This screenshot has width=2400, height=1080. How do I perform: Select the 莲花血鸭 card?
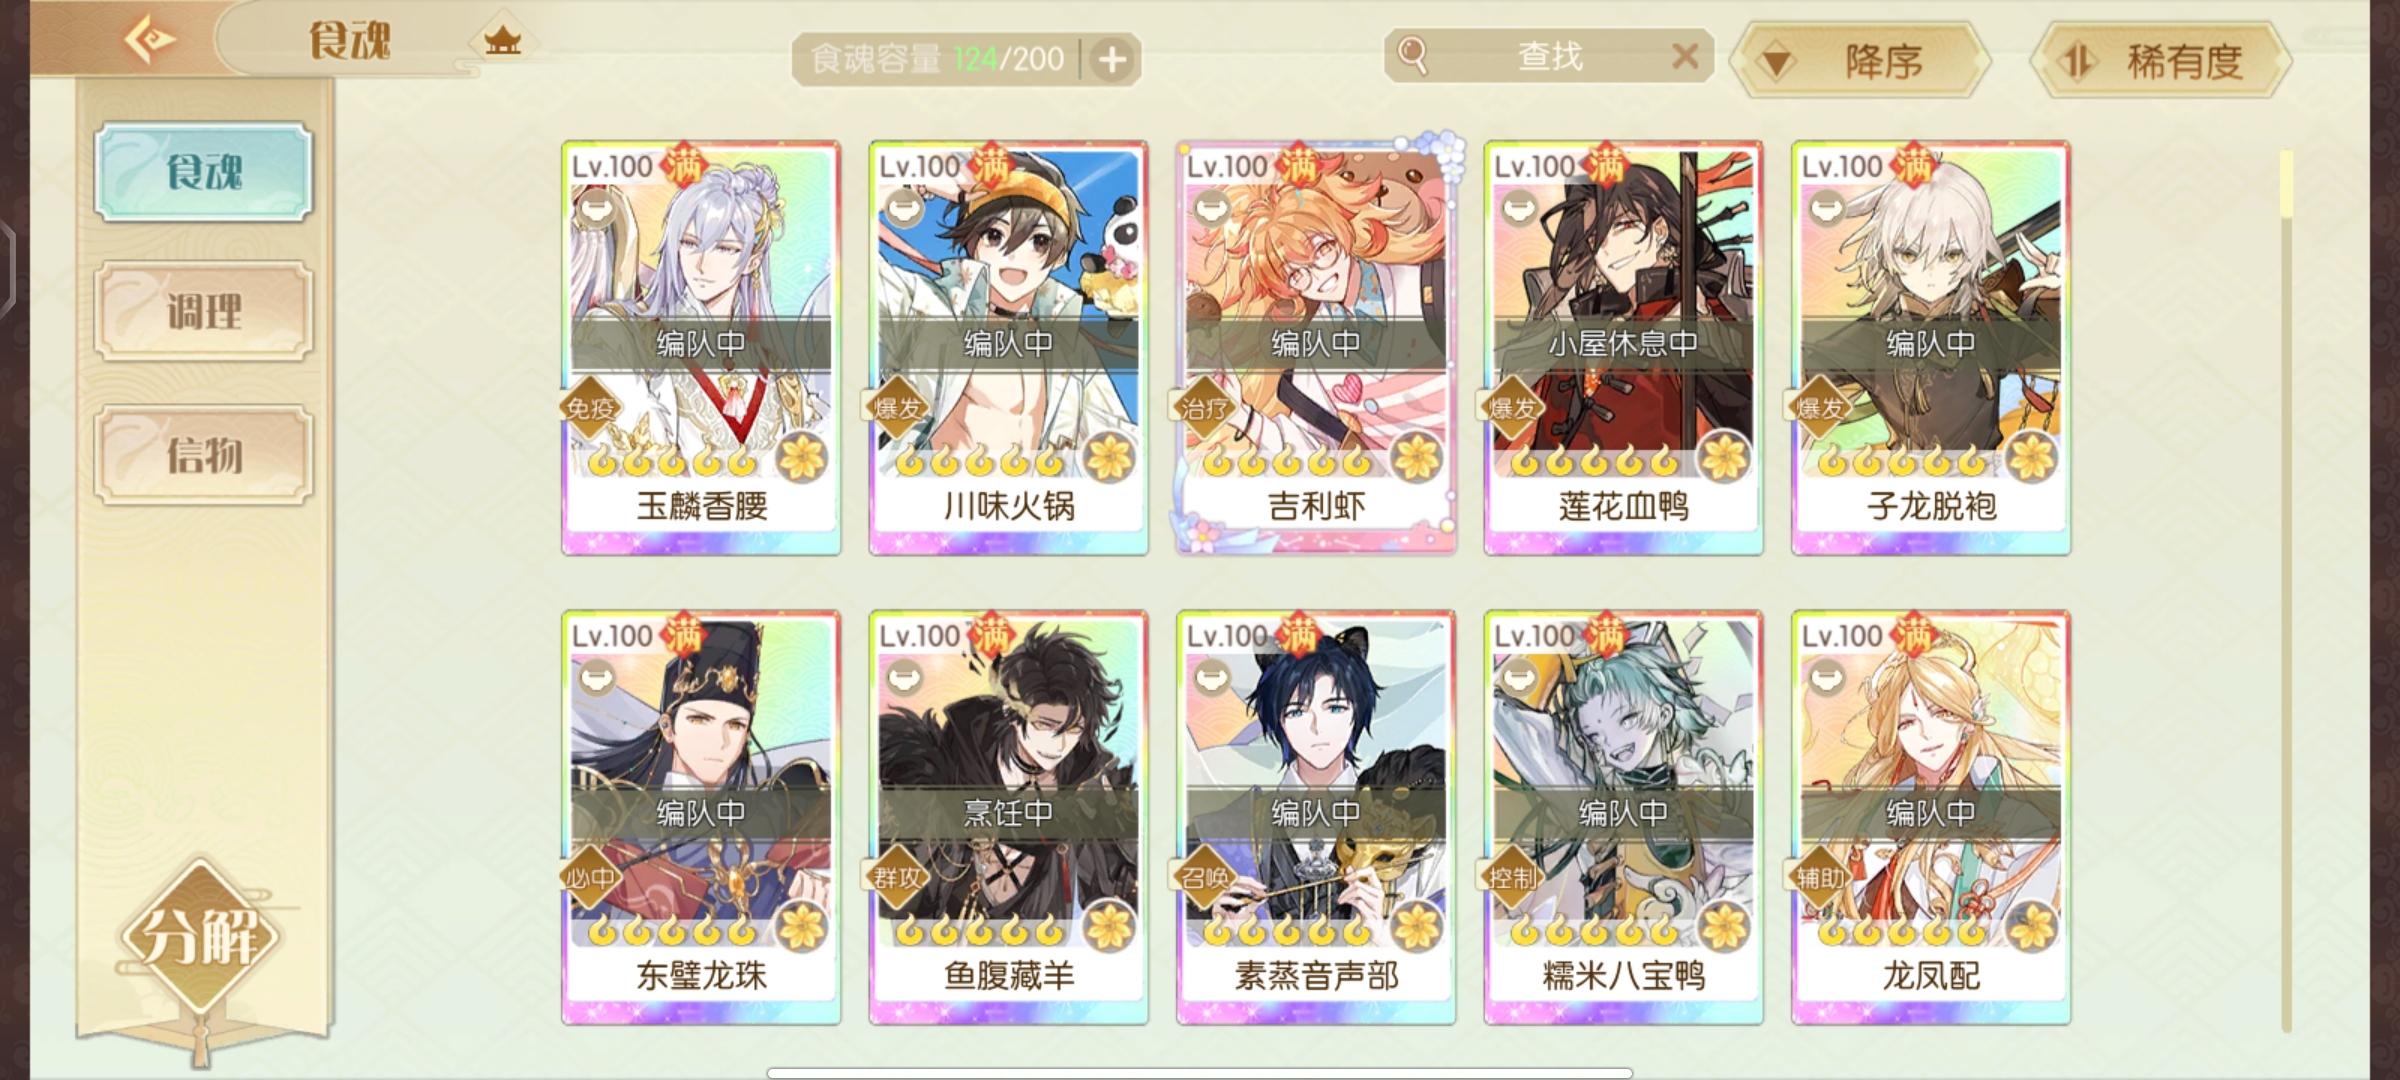coord(1623,348)
